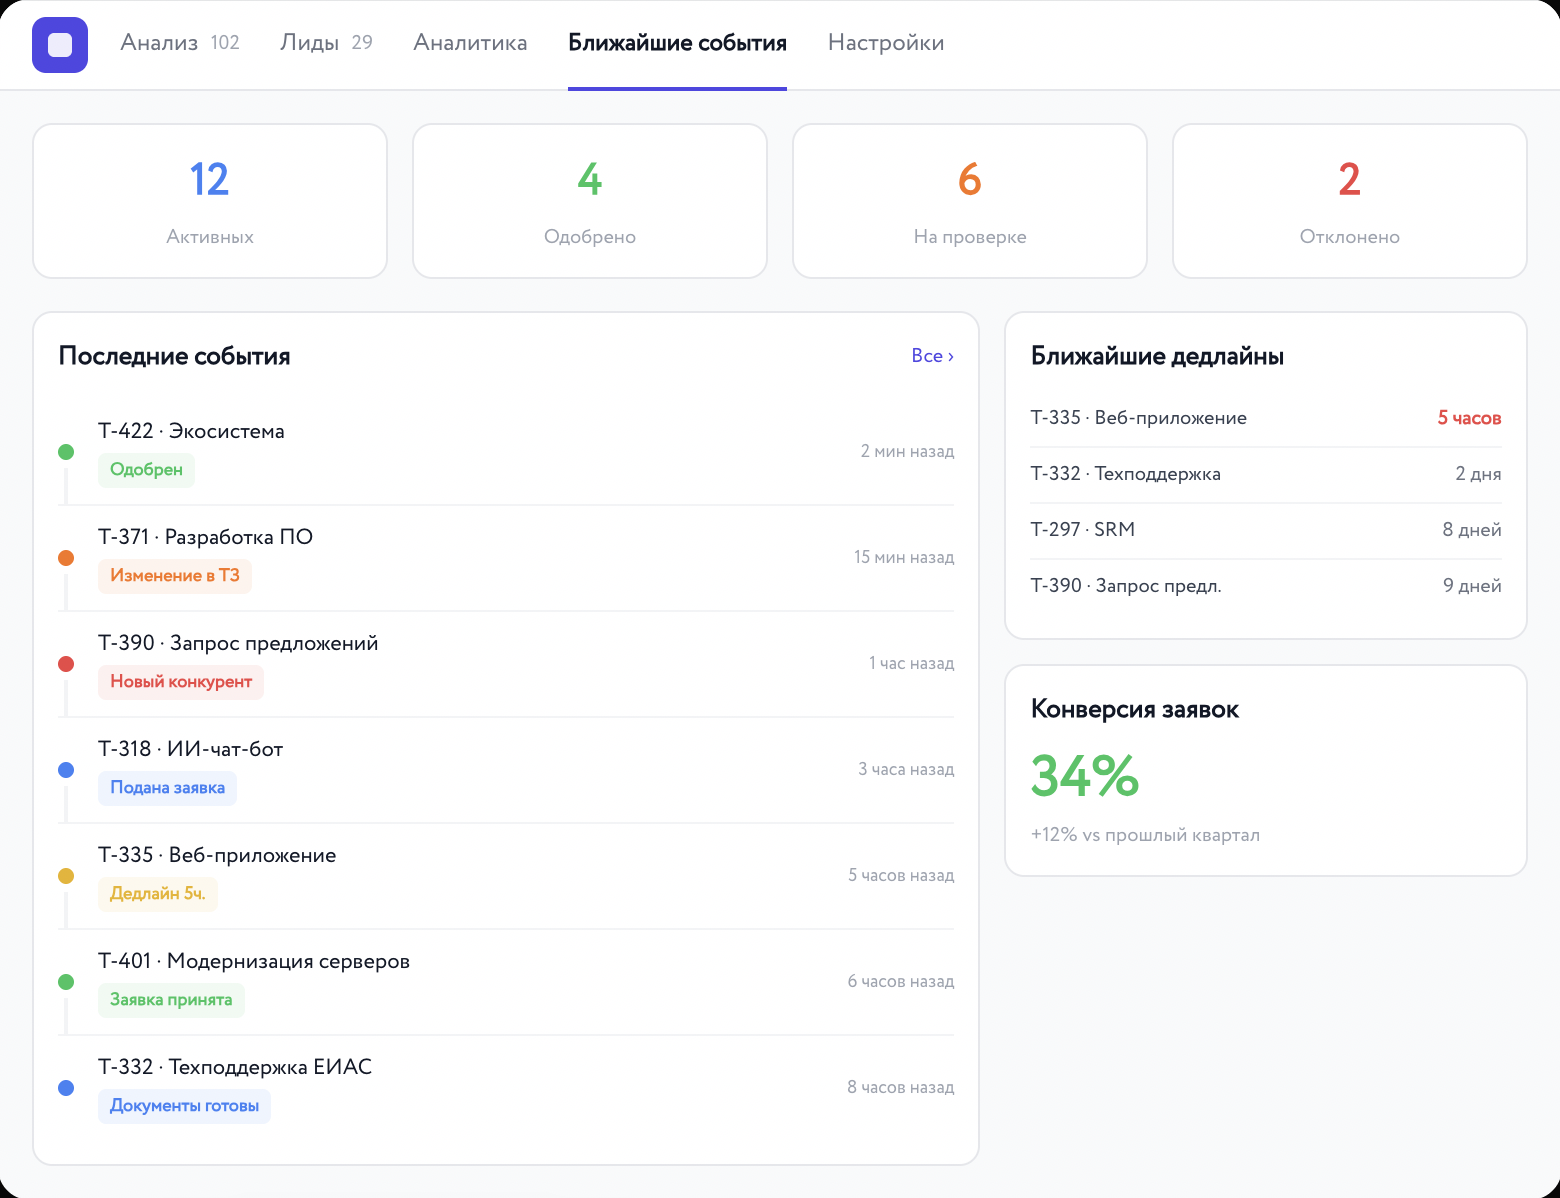Image resolution: width=1560 pixels, height=1198 pixels.
Task: Expand all events via the Все link
Action: coord(932,356)
